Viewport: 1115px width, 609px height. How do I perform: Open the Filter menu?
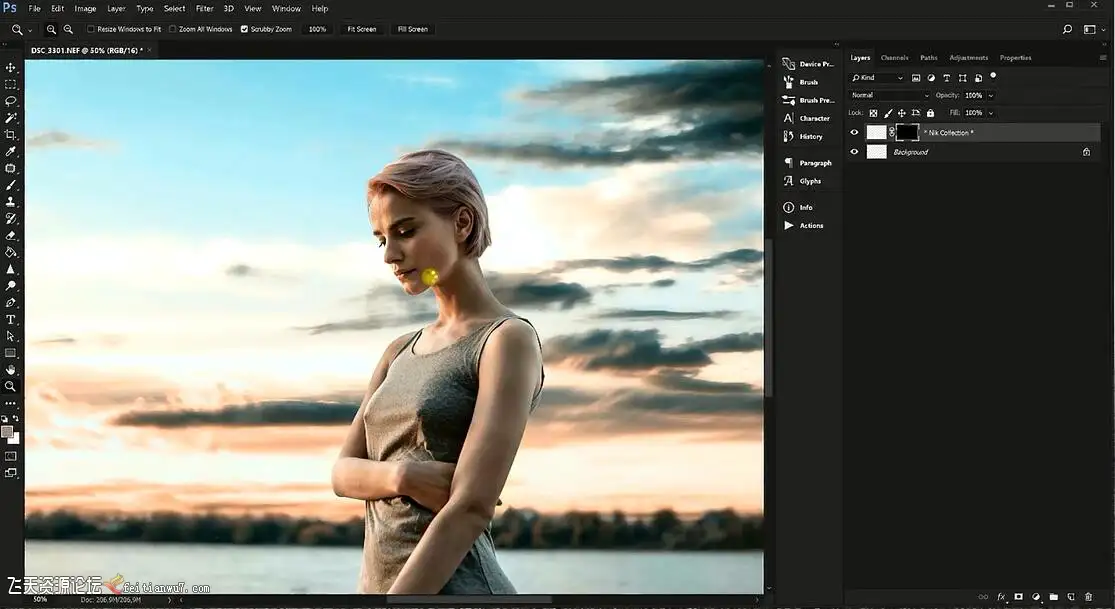(x=204, y=8)
